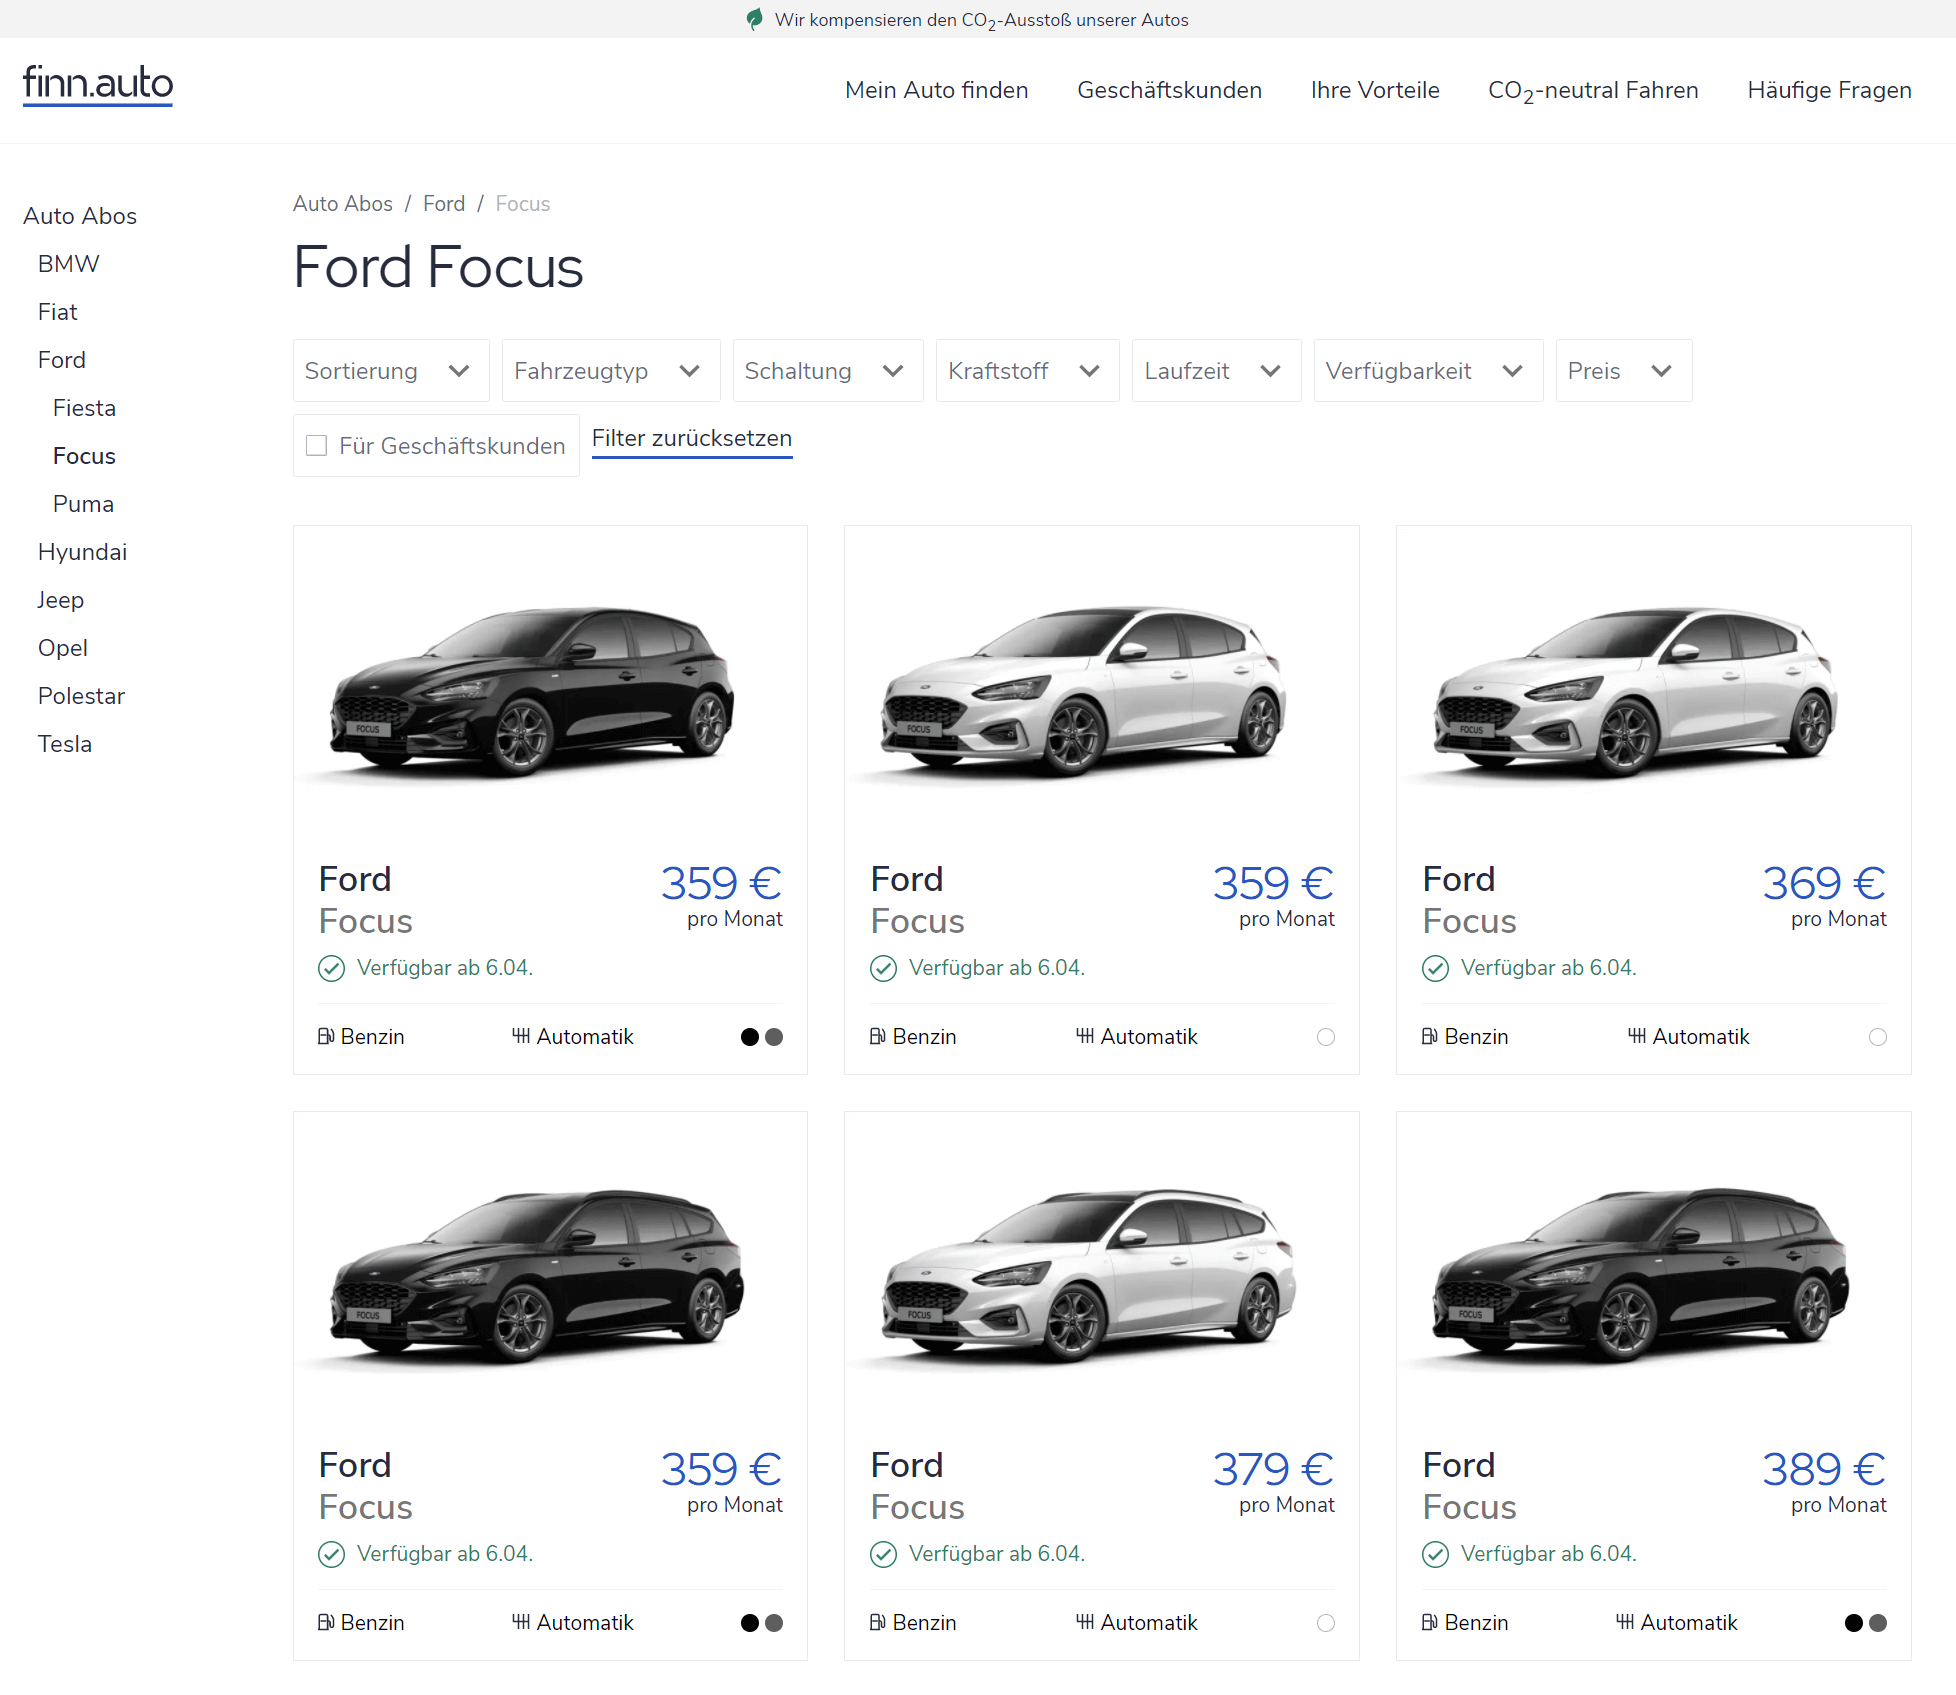Open Mein Auto finden menu
Viewport: 1956px width, 1695px height.
click(x=936, y=90)
